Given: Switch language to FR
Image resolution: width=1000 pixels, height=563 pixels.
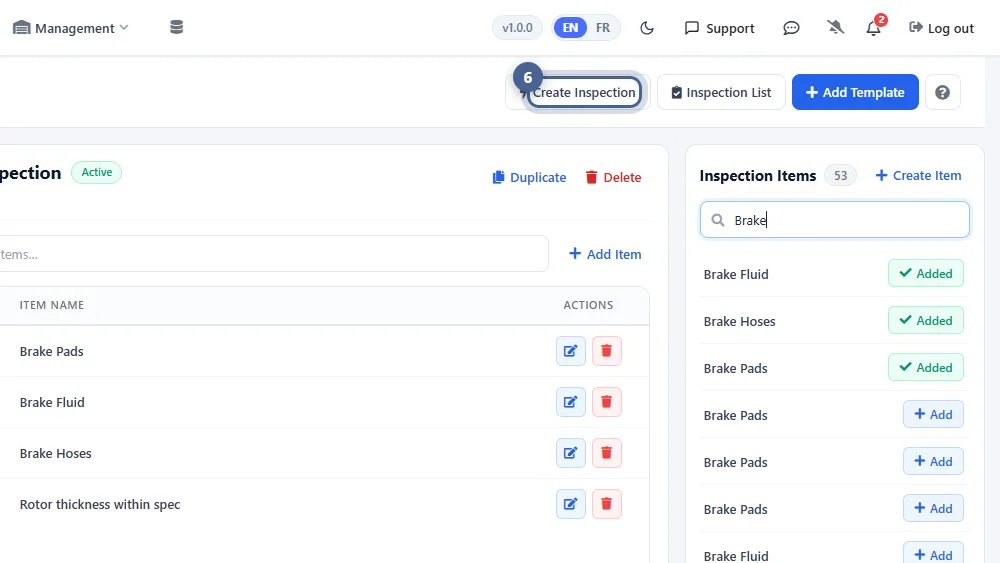Looking at the screenshot, I should click(603, 28).
